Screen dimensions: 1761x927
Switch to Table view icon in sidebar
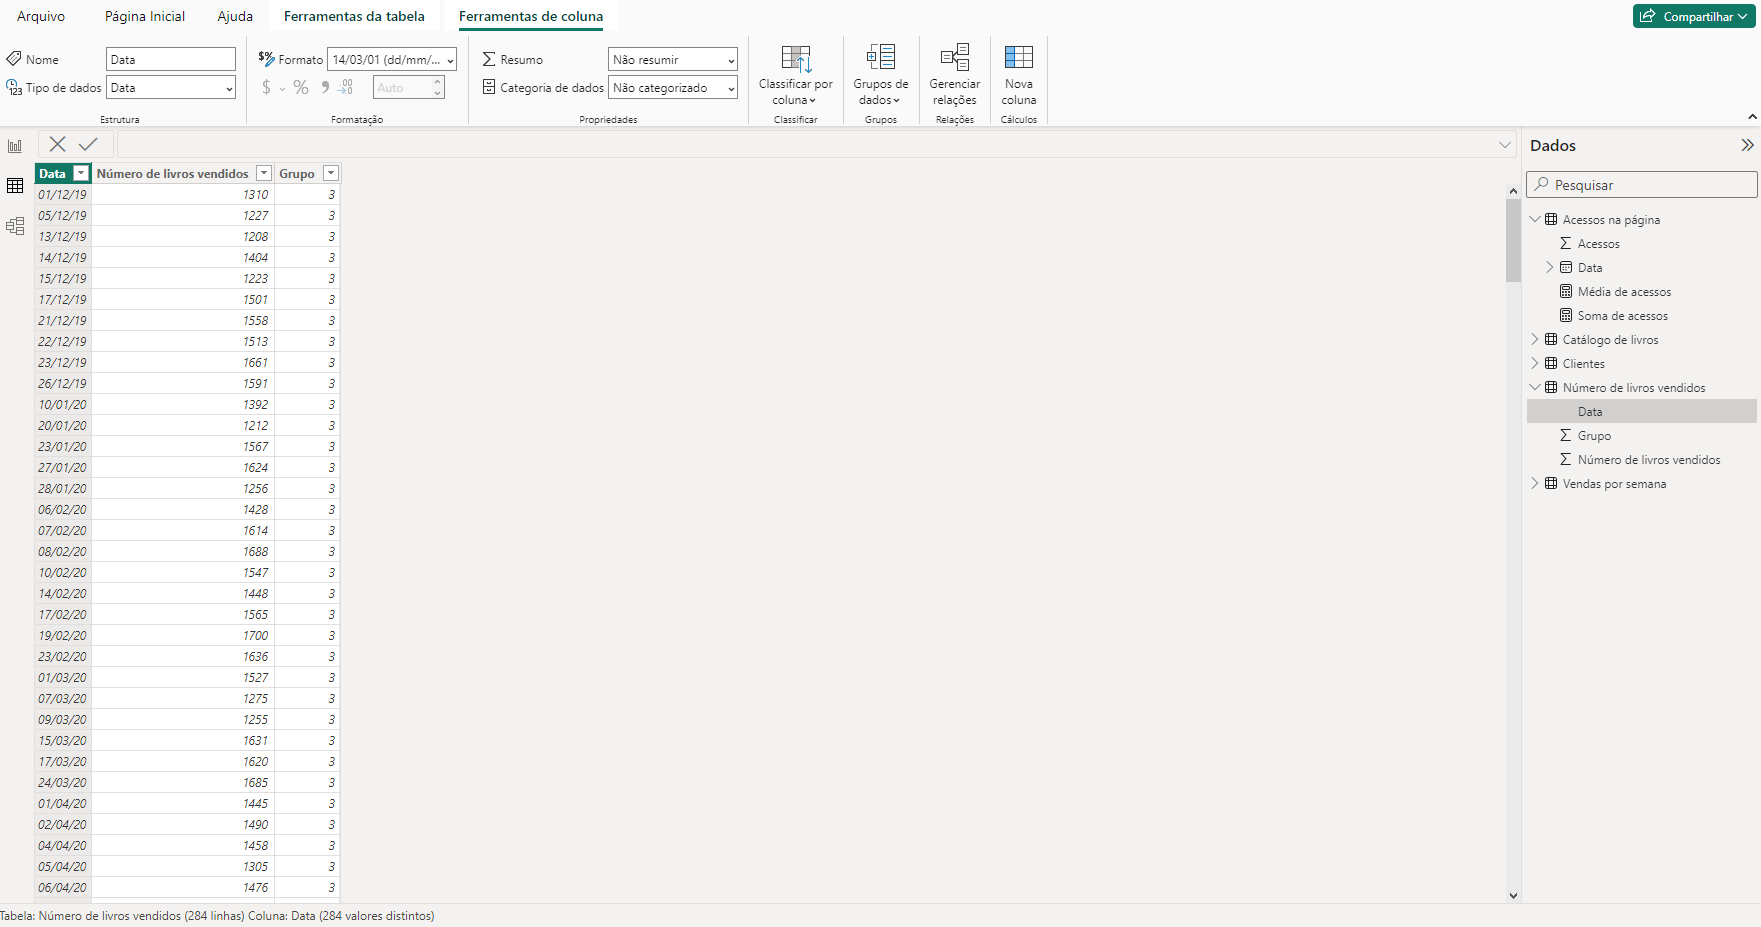(15, 186)
